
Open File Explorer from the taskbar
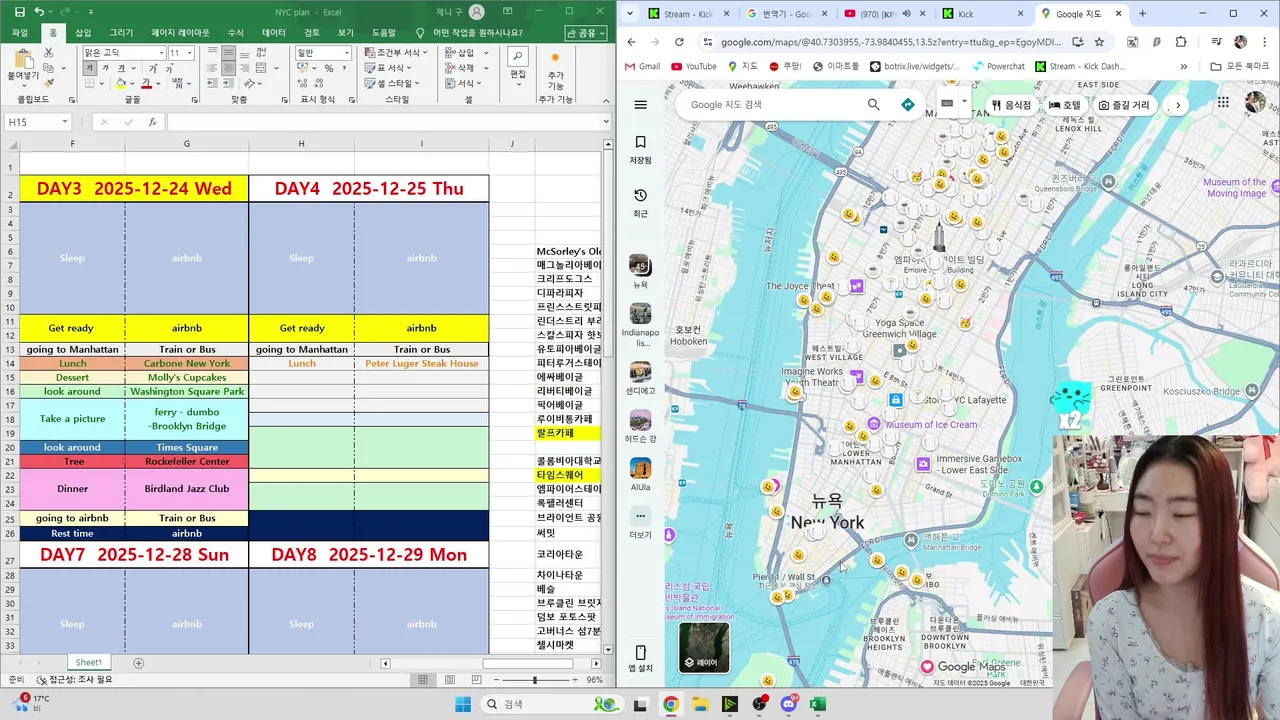(701, 704)
